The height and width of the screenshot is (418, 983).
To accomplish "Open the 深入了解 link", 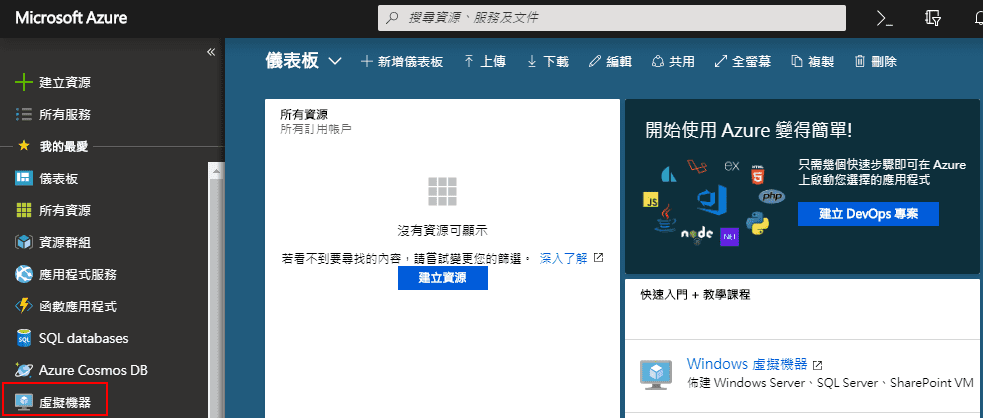I will point(564,258).
